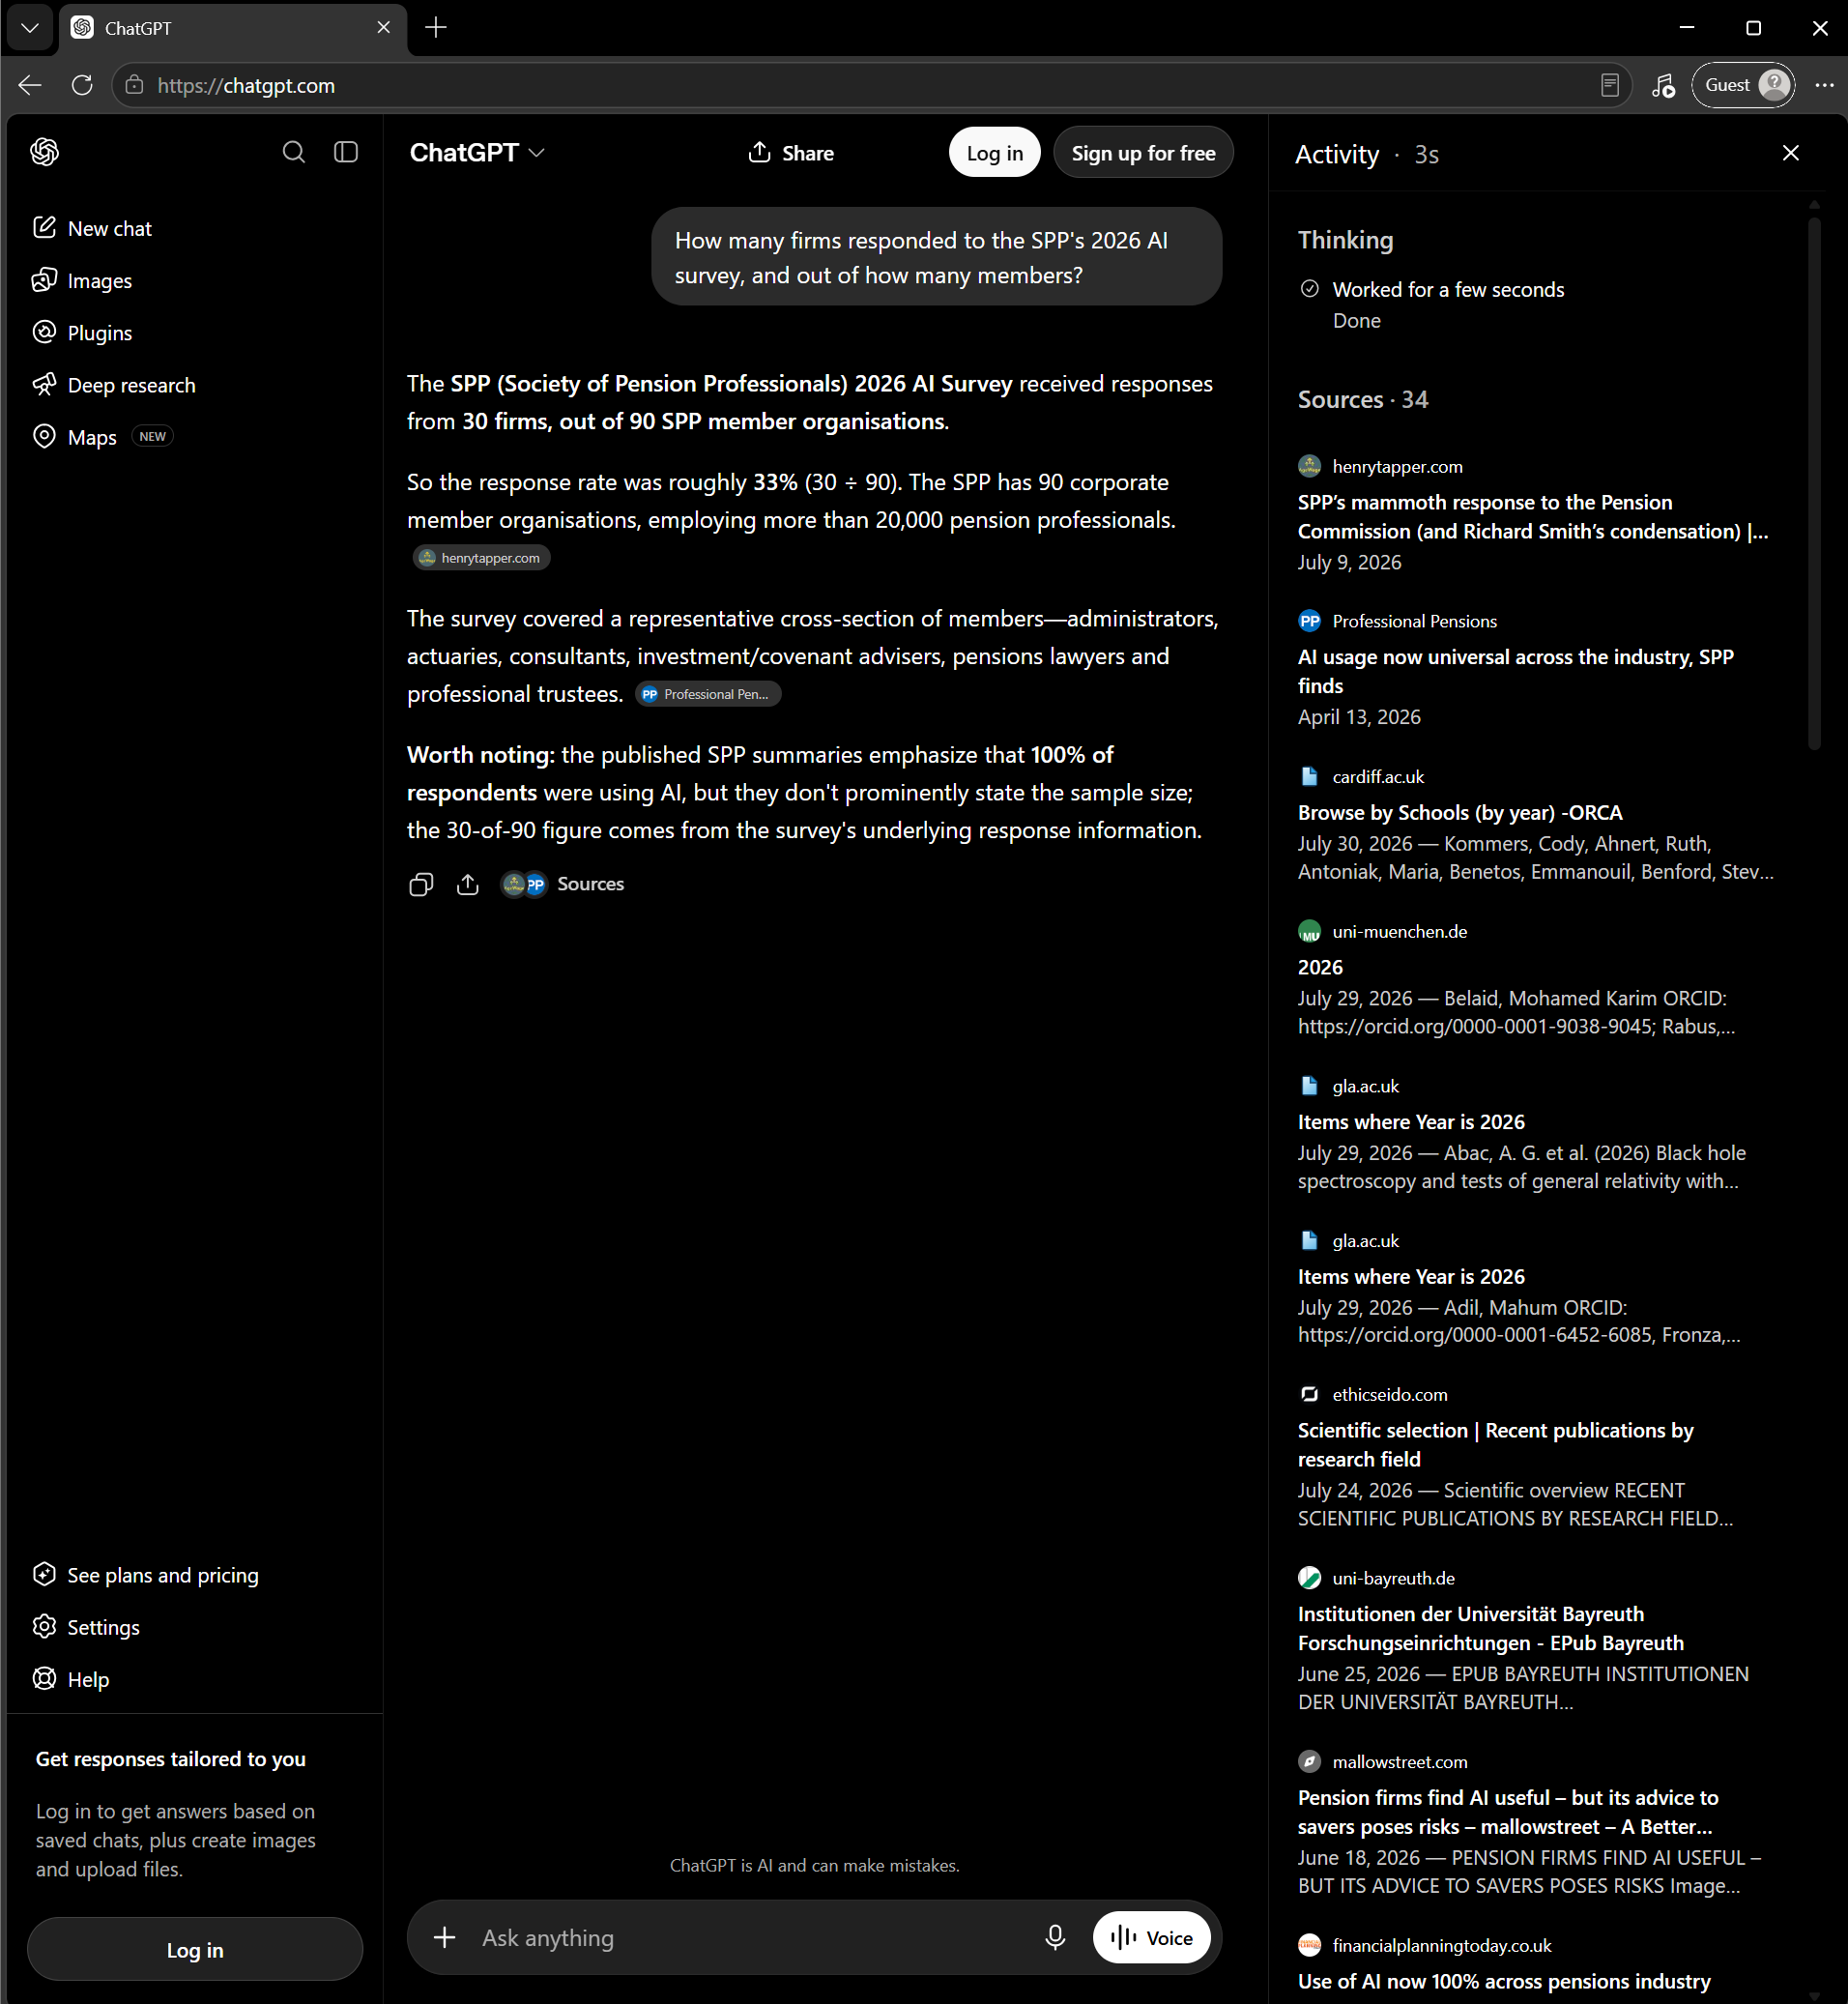Click the 'Worked for a few seconds' text
Screen dimensions: 1848x2004
[1448, 289]
